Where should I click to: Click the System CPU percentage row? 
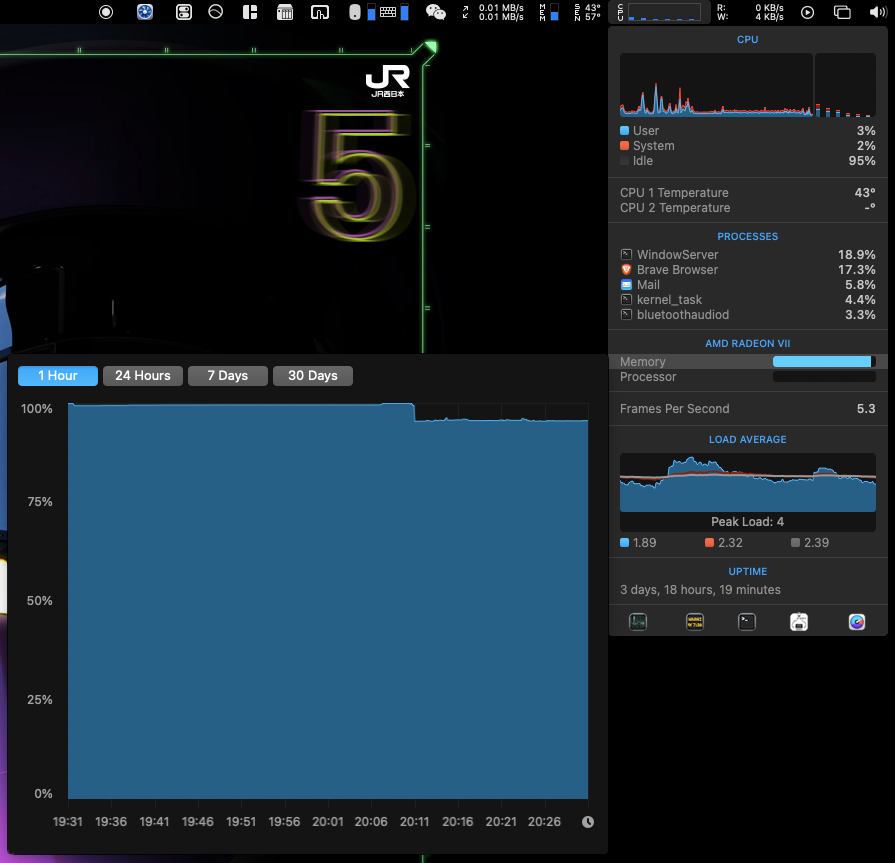(x=748, y=146)
